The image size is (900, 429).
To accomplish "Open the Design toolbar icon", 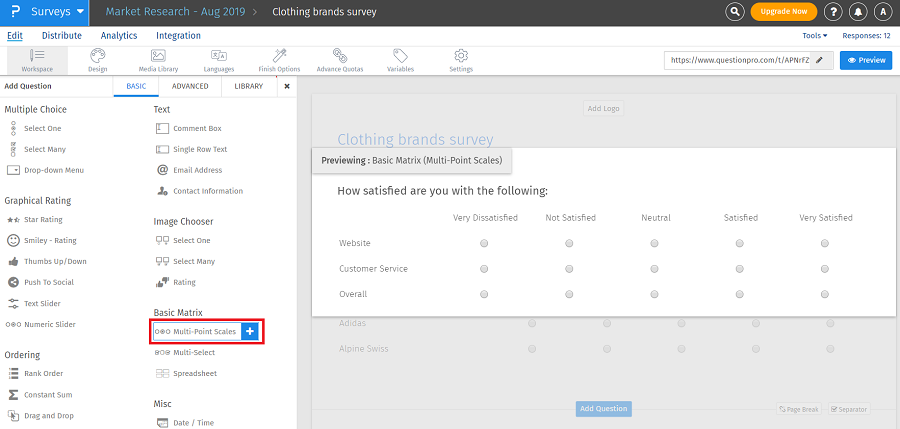I will (x=97, y=60).
